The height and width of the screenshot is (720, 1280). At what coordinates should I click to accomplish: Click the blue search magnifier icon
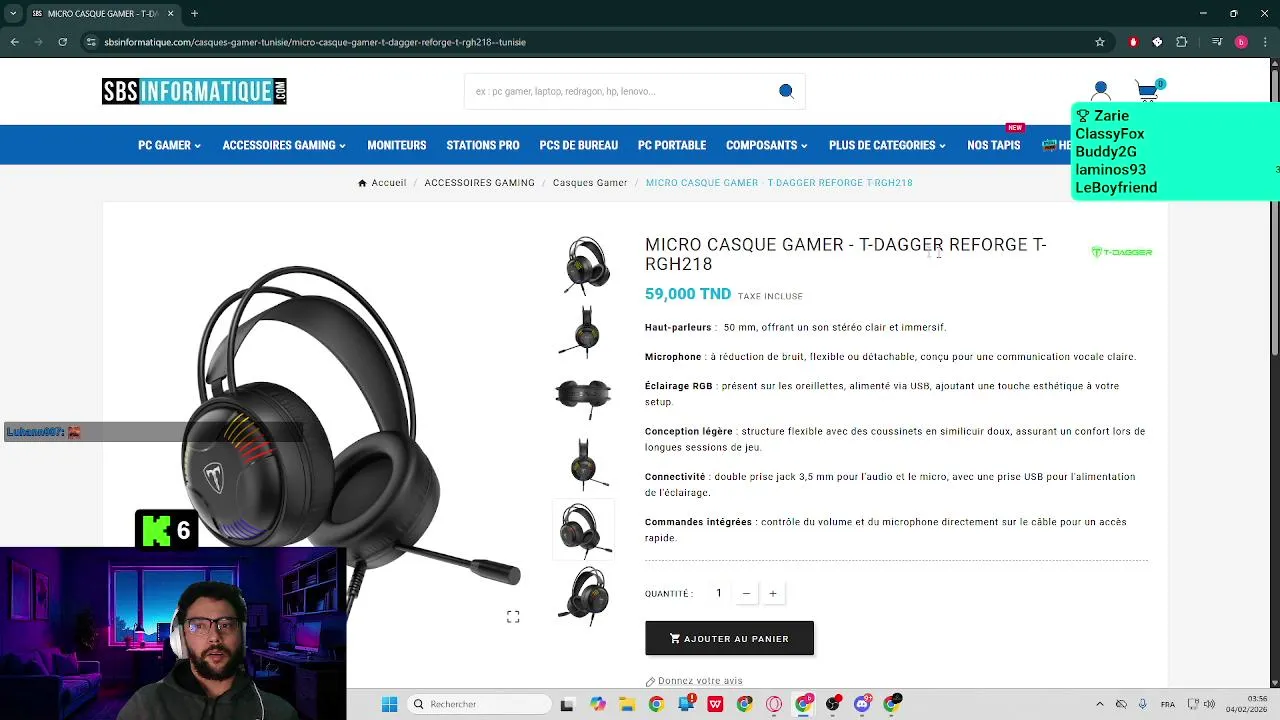point(786,91)
